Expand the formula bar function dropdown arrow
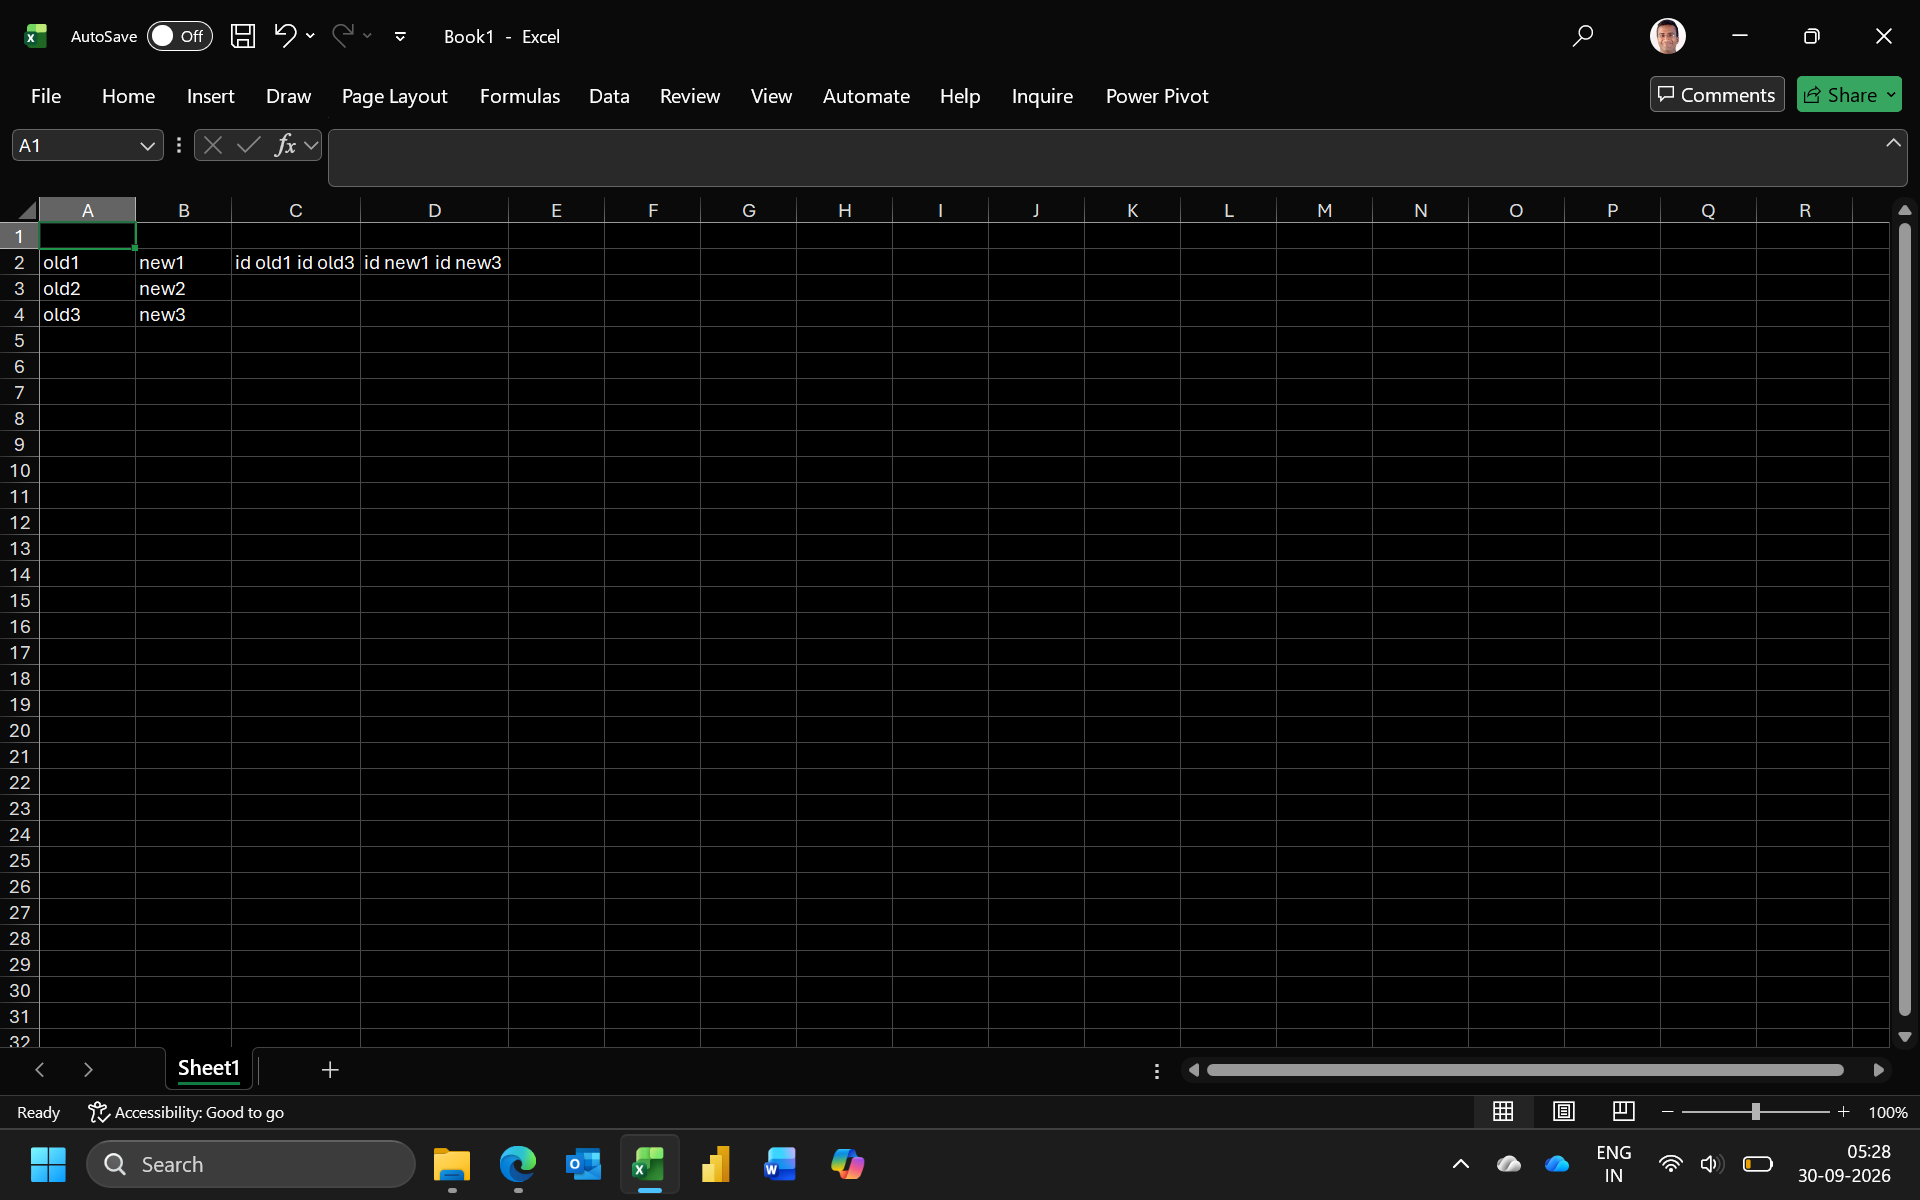 coord(311,146)
